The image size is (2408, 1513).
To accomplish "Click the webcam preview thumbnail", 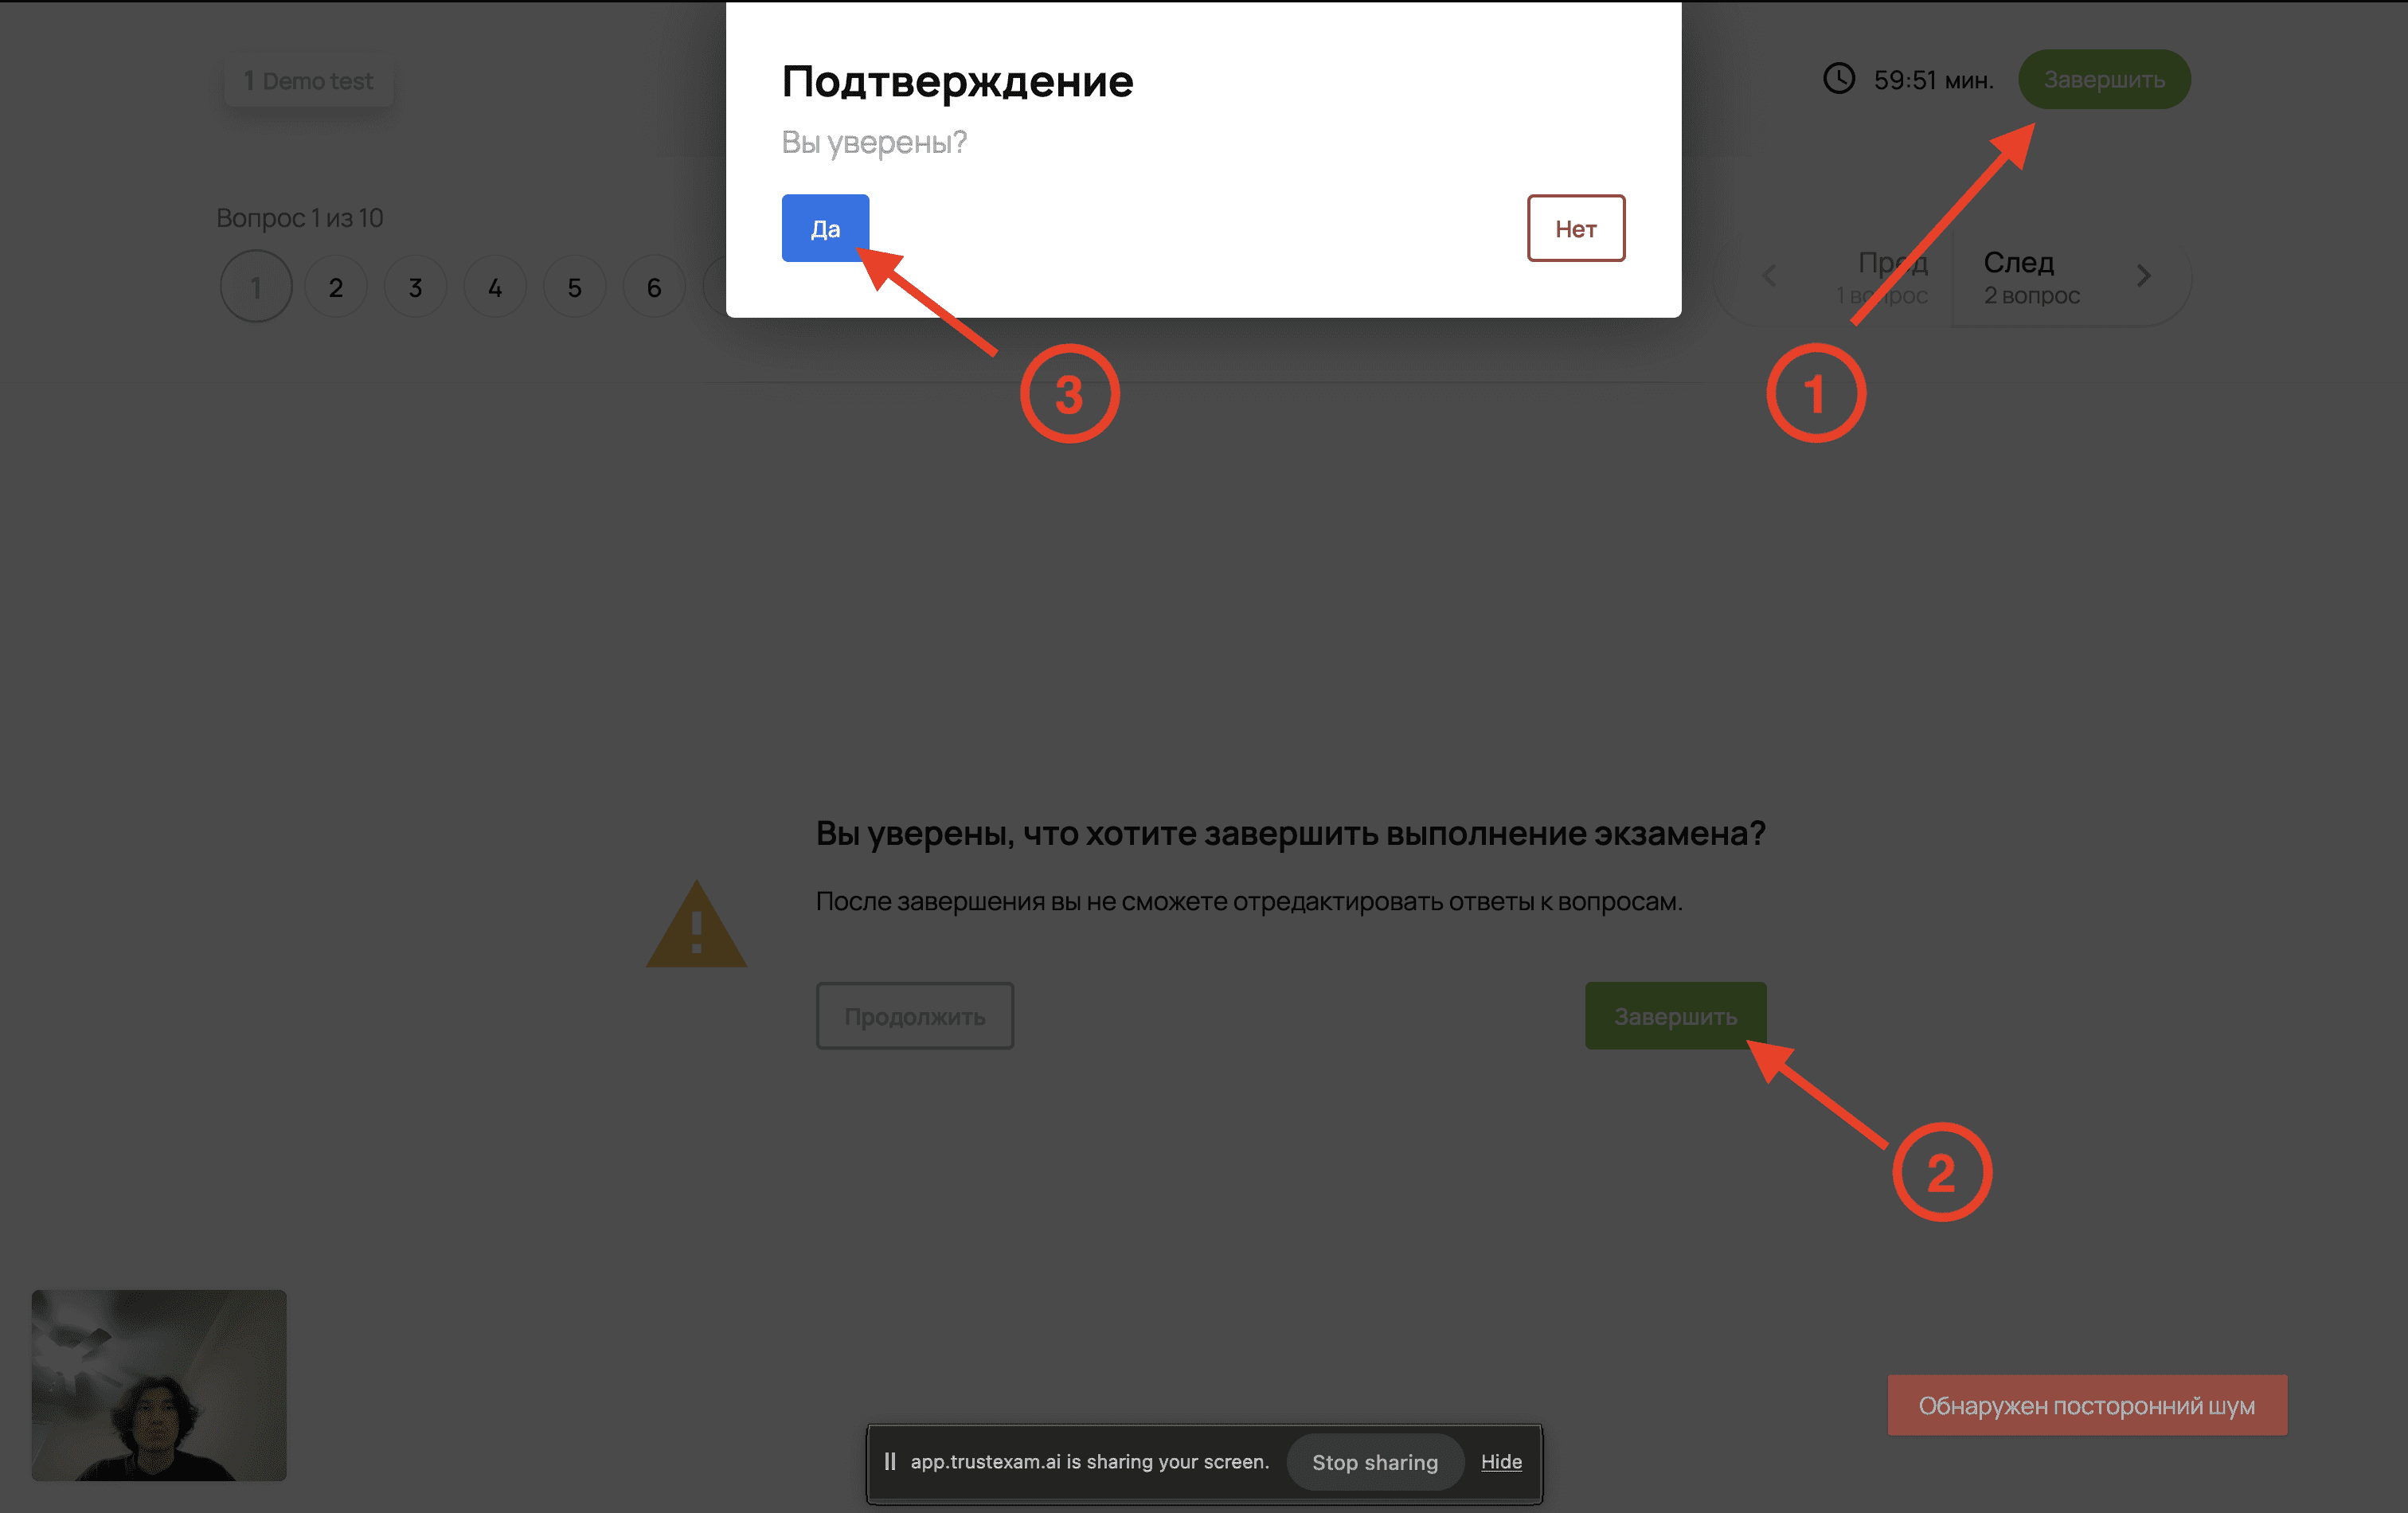I will tap(159, 1385).
